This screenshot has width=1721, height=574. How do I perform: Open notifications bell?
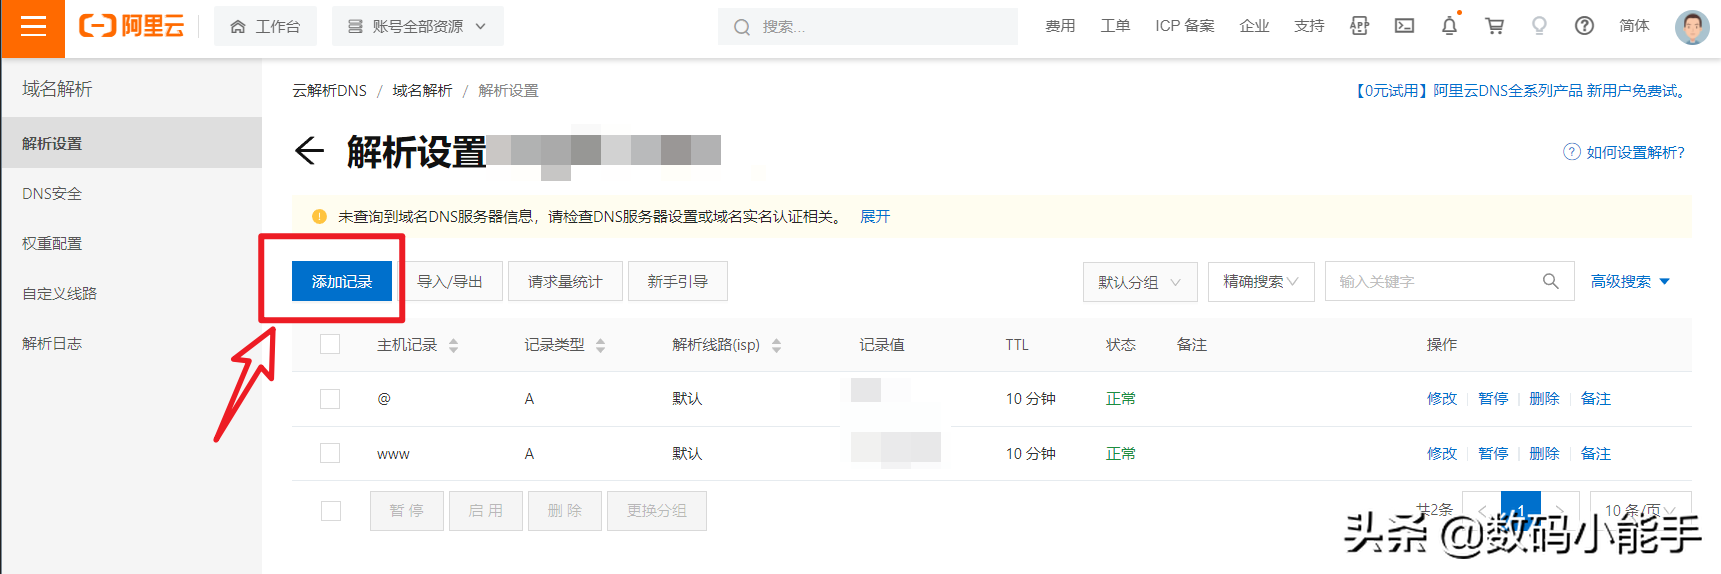(x=1449, y=26)
